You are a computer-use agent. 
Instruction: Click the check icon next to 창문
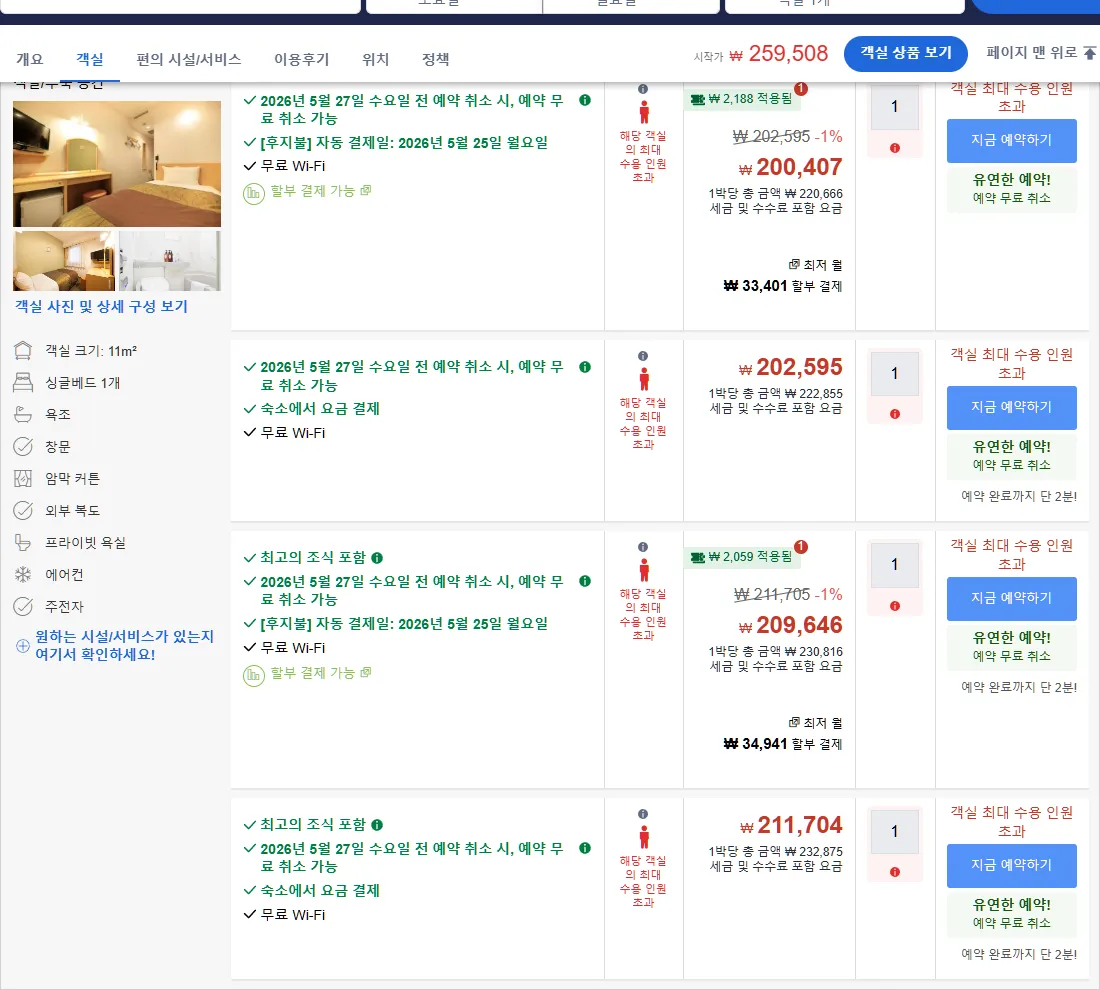(x=23, y=446)
